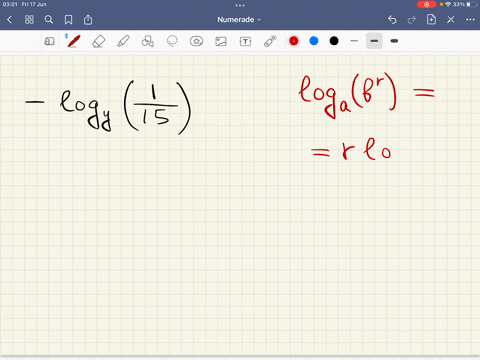Bookmark the current page
This screenshot has width=480, height=360.
pos(68,20)
